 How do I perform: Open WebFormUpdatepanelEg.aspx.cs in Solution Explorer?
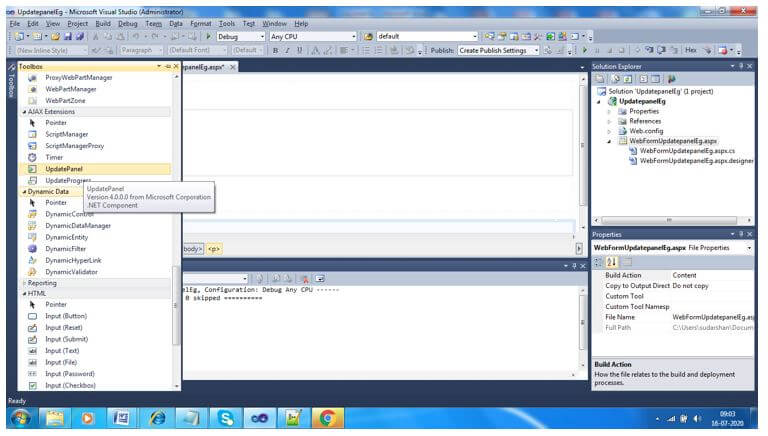point(687,151)
